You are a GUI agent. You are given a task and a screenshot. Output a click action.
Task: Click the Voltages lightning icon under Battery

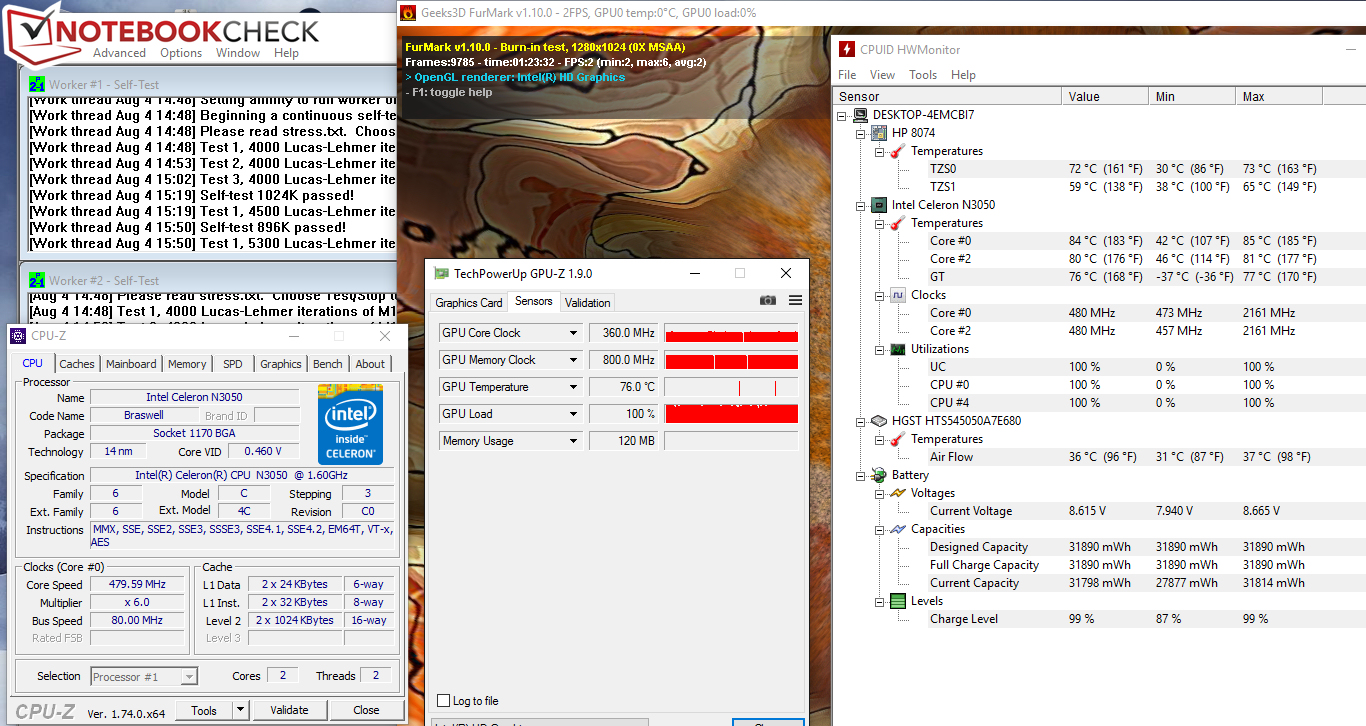(898, 493)
